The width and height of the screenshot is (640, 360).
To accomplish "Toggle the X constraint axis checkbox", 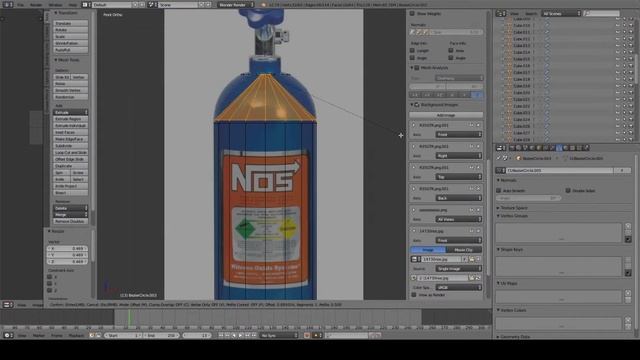I will click(49, 277).
